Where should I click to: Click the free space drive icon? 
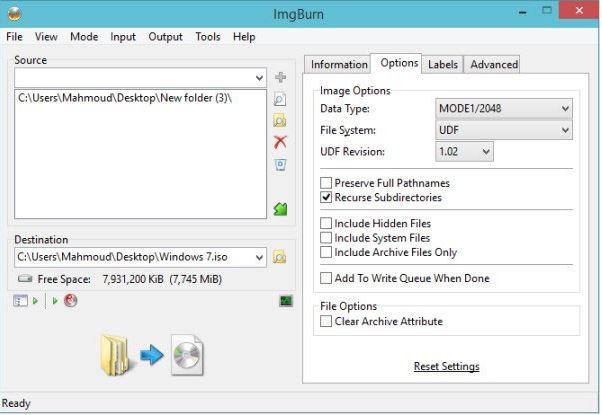(x=25, y=279)
